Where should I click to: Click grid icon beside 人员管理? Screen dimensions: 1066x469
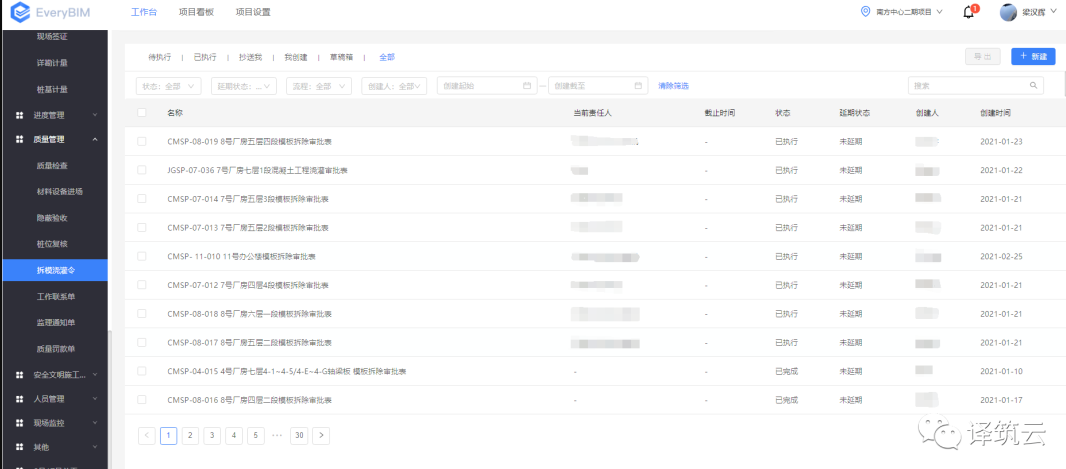click(20, 399)
